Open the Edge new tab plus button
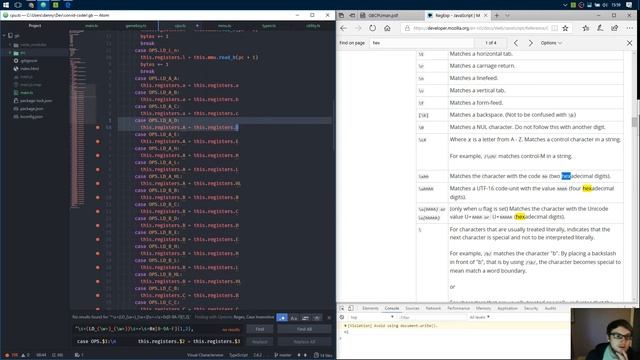The width and height of the screenshot is (640, 360). pyautogui.click(x=497, y=16)
